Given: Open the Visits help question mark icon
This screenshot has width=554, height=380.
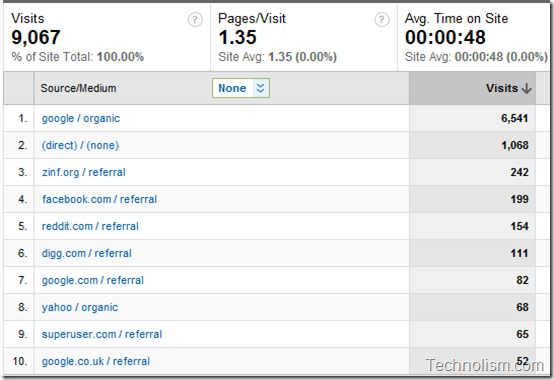Looking at the screenshot, I should [195, 20].
